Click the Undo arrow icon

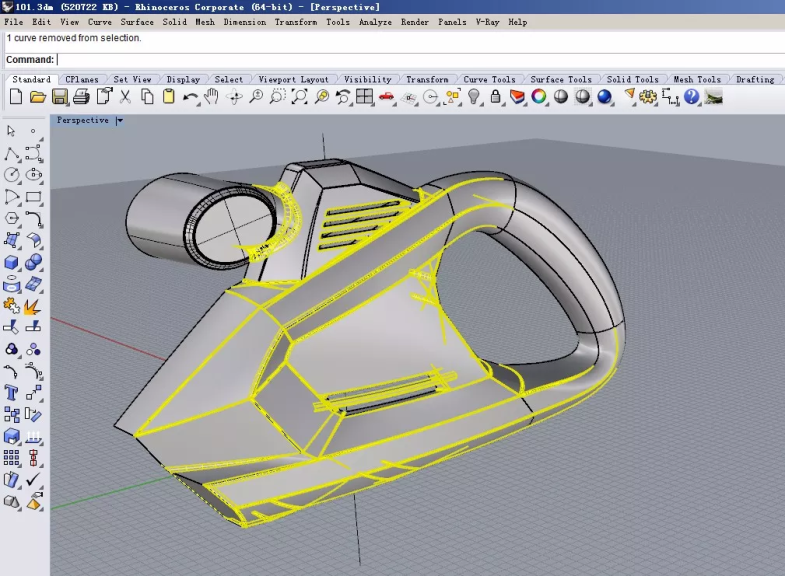190,97
